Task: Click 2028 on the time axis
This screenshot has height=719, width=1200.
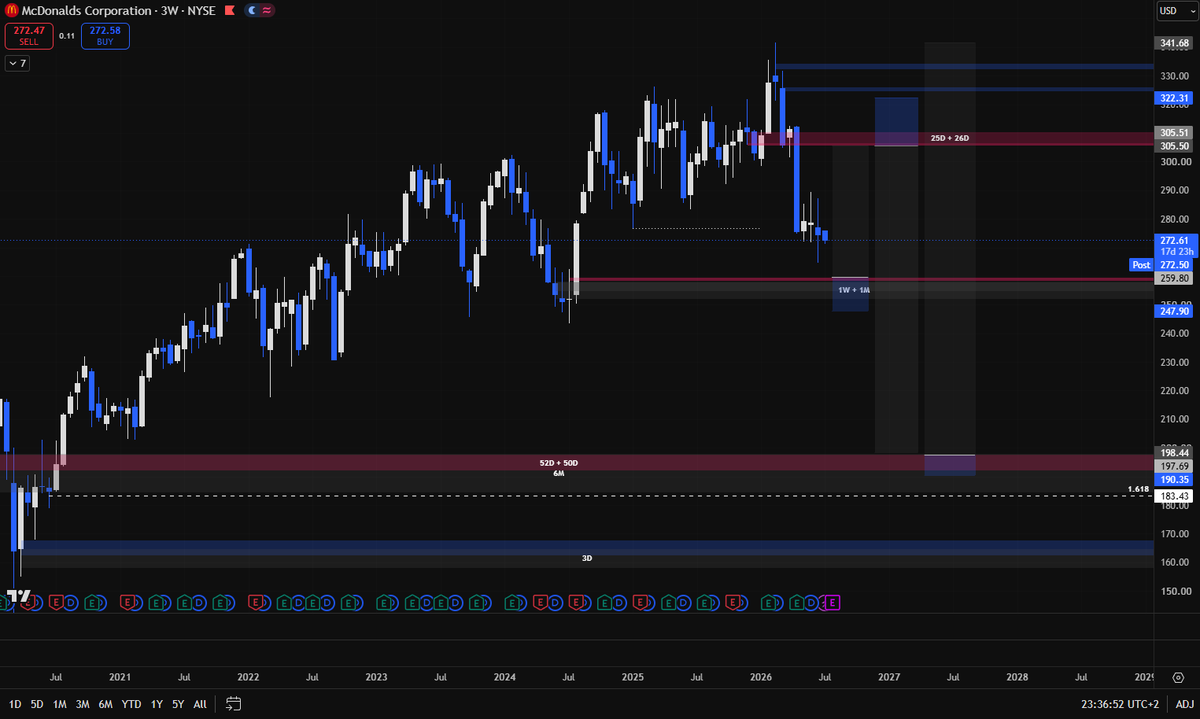Action: 1017,677
